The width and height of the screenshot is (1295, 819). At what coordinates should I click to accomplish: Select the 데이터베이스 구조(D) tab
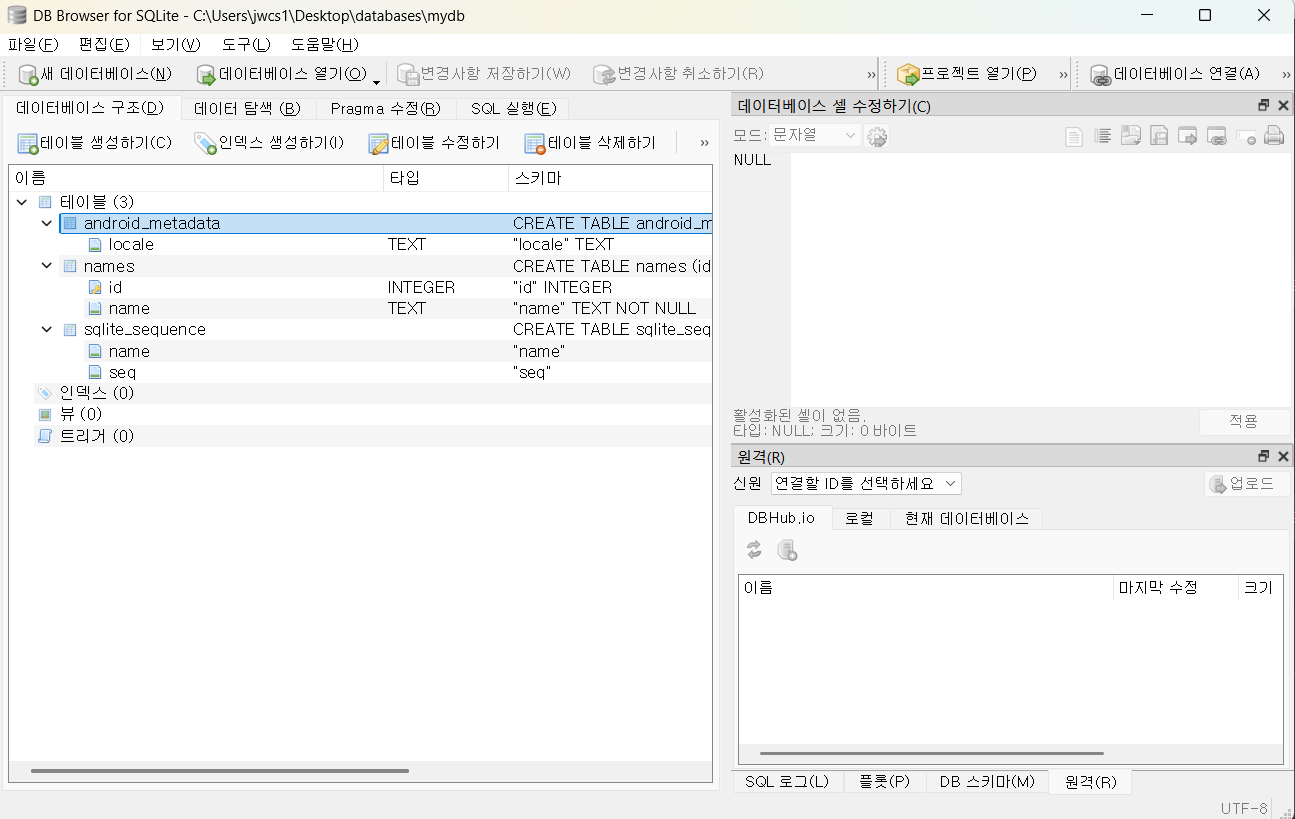point(90,107)
